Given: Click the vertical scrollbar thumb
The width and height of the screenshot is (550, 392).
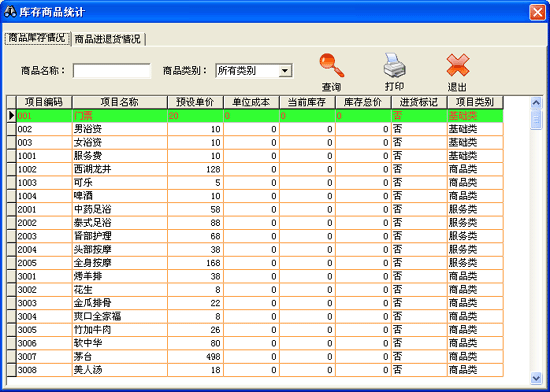Looking at the screenshot, I should (x=536, y=120).
